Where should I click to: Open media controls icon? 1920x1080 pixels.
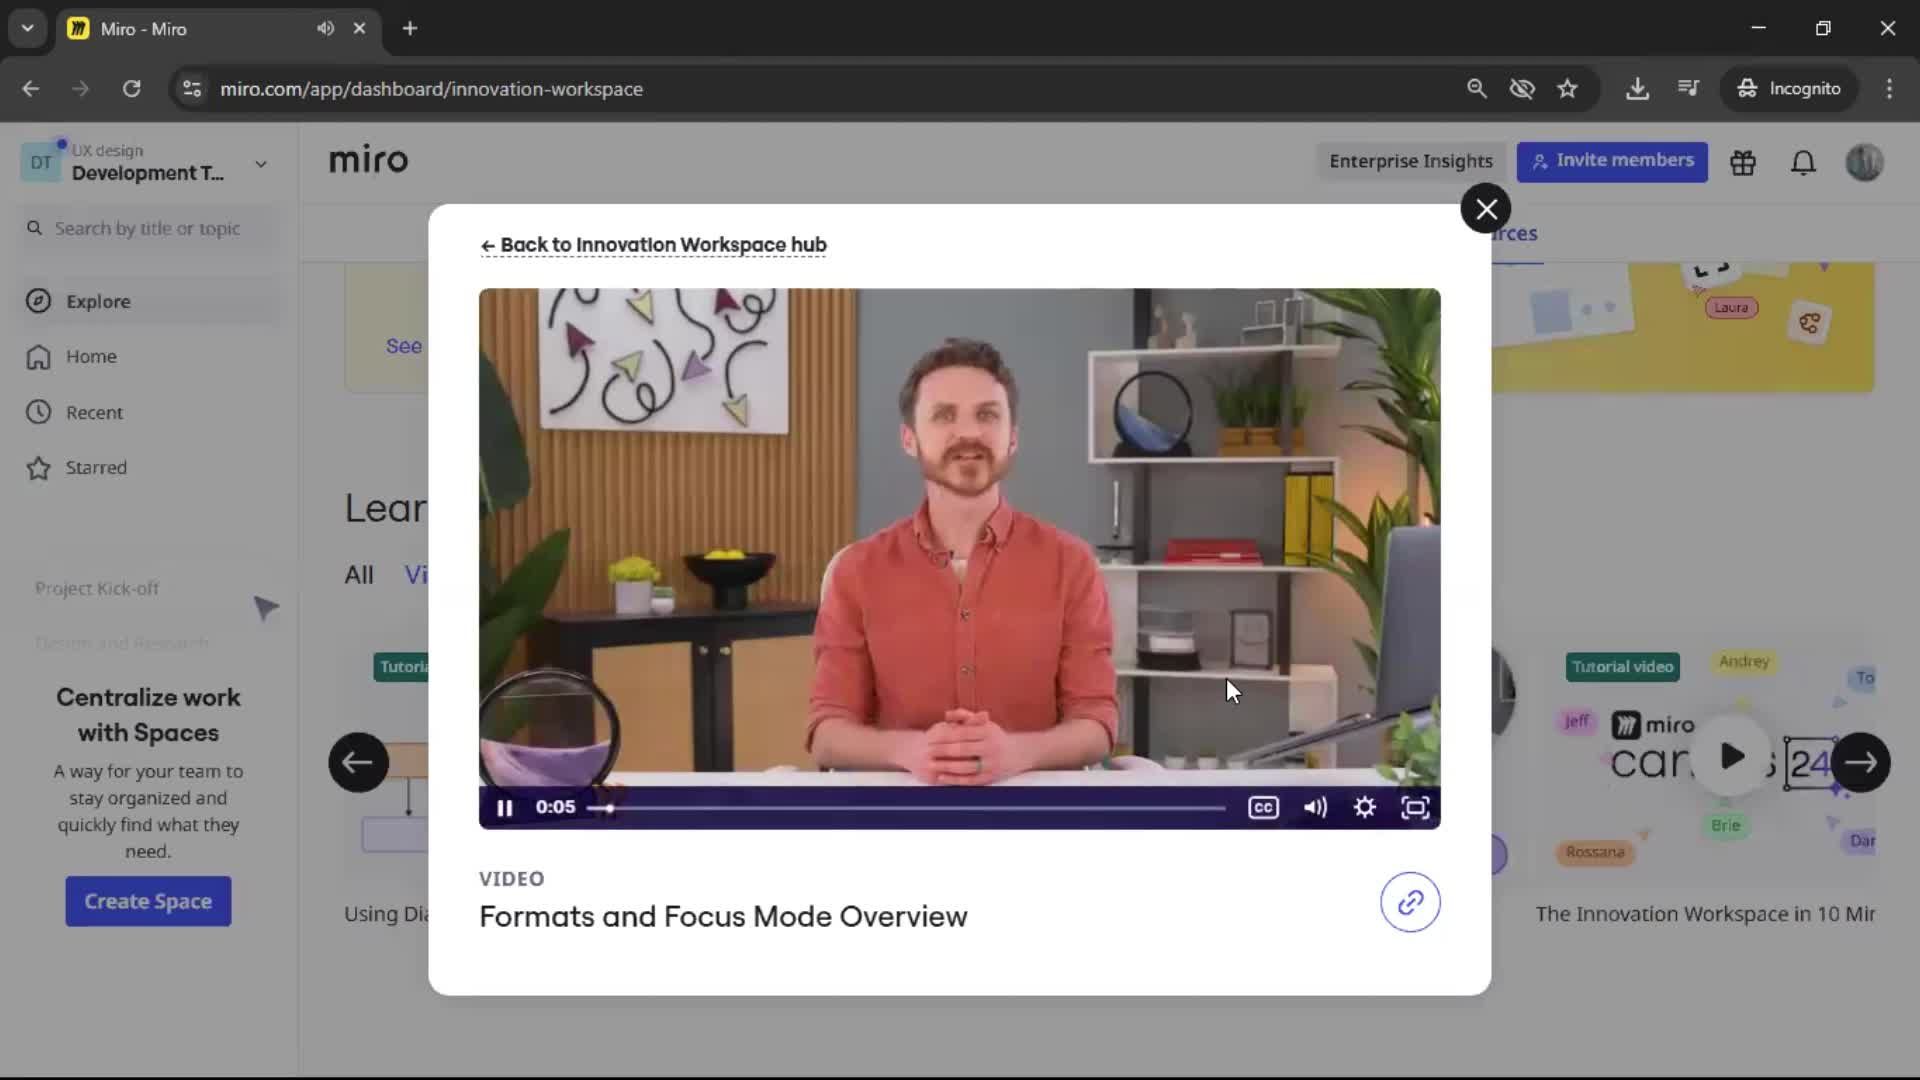[x=1688, y=89]
